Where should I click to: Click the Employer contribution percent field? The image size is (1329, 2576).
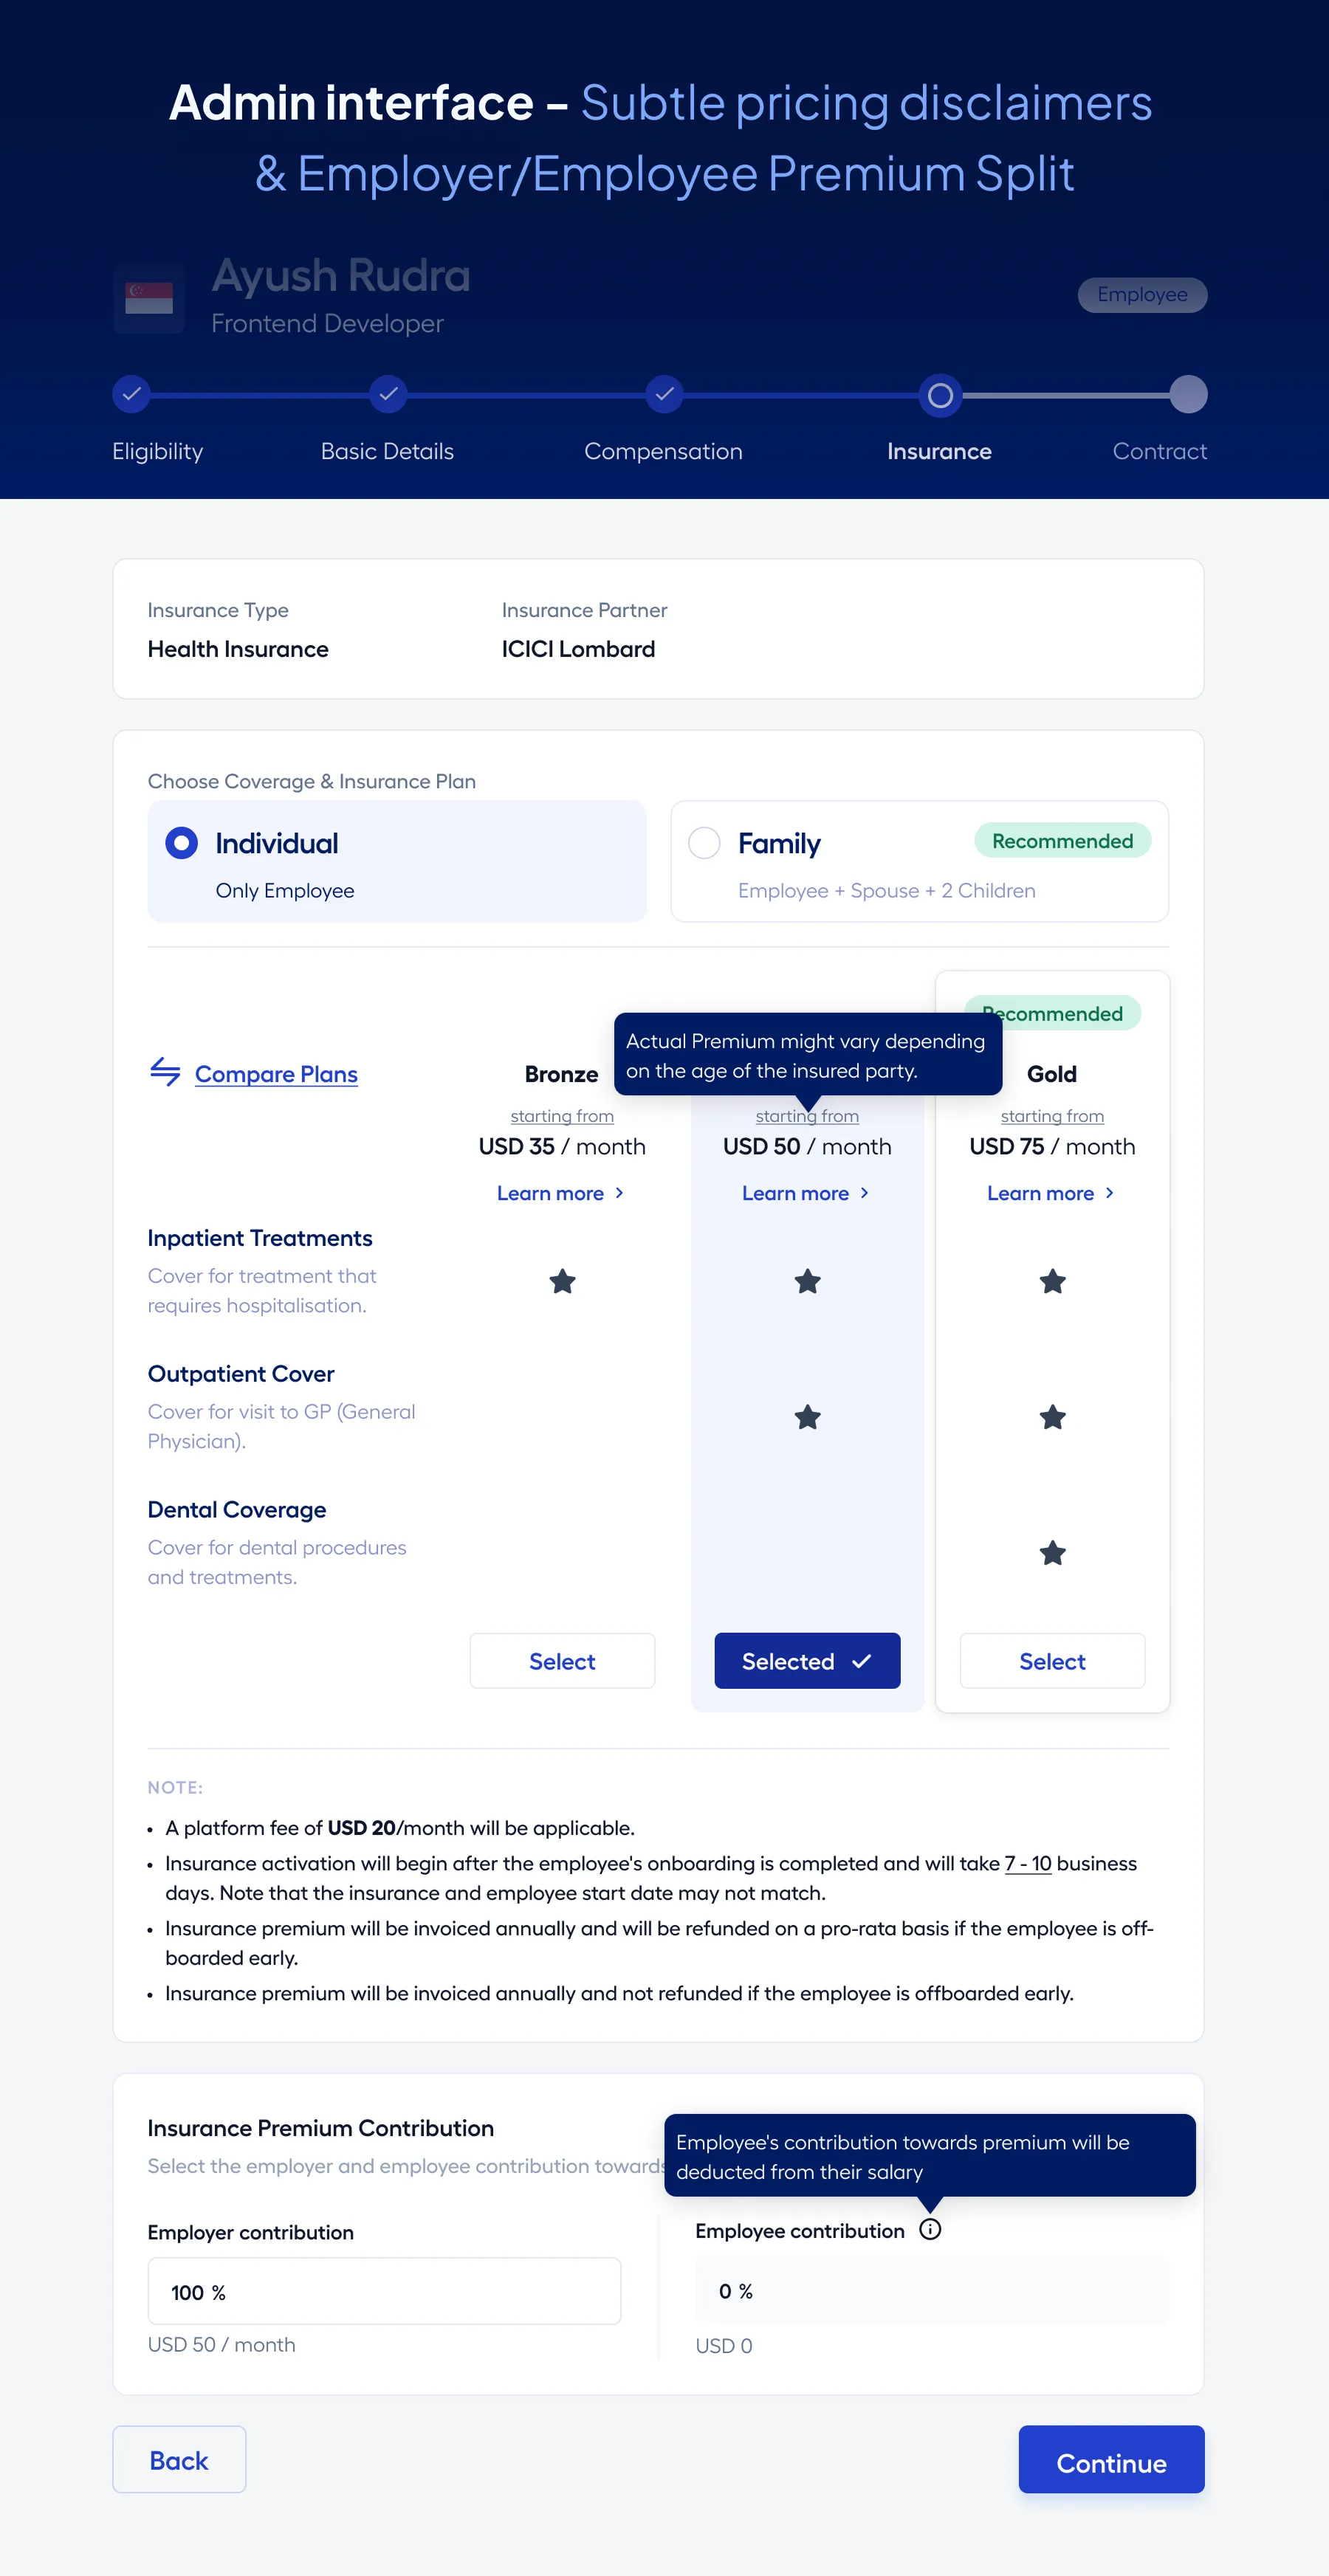(x=384, y=2291)
